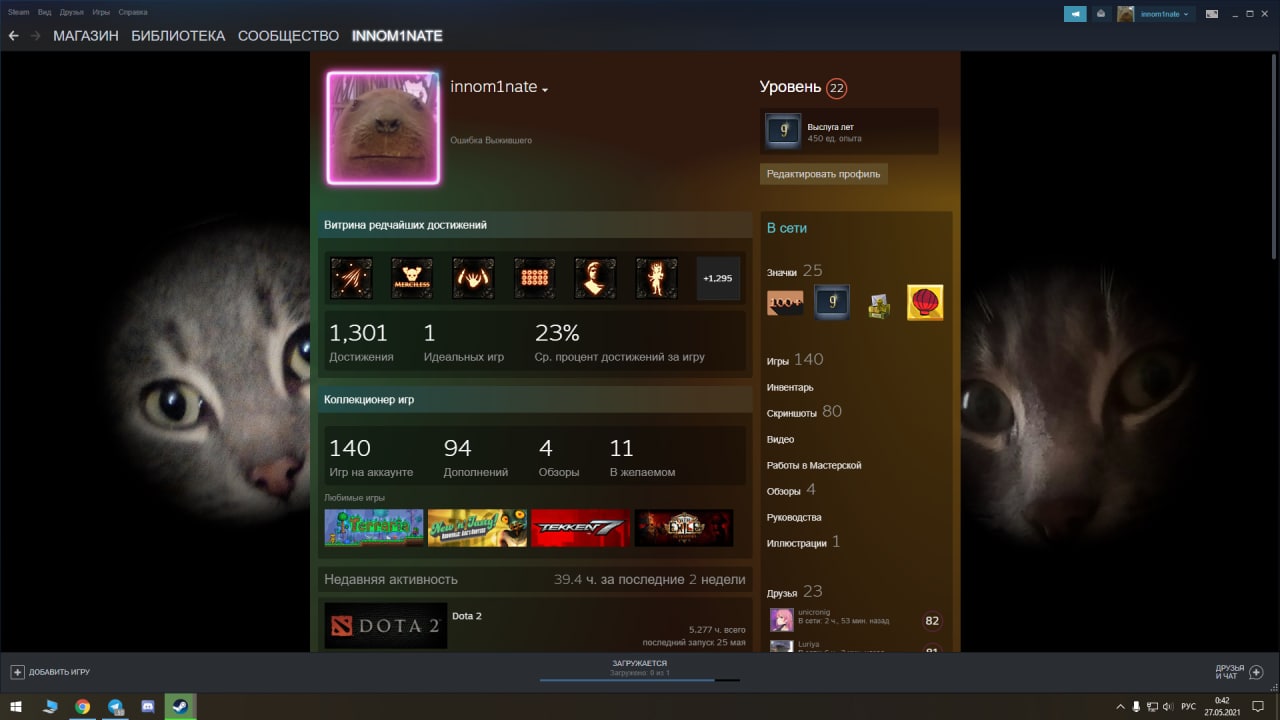Open the yellow lantern badge

925,303
